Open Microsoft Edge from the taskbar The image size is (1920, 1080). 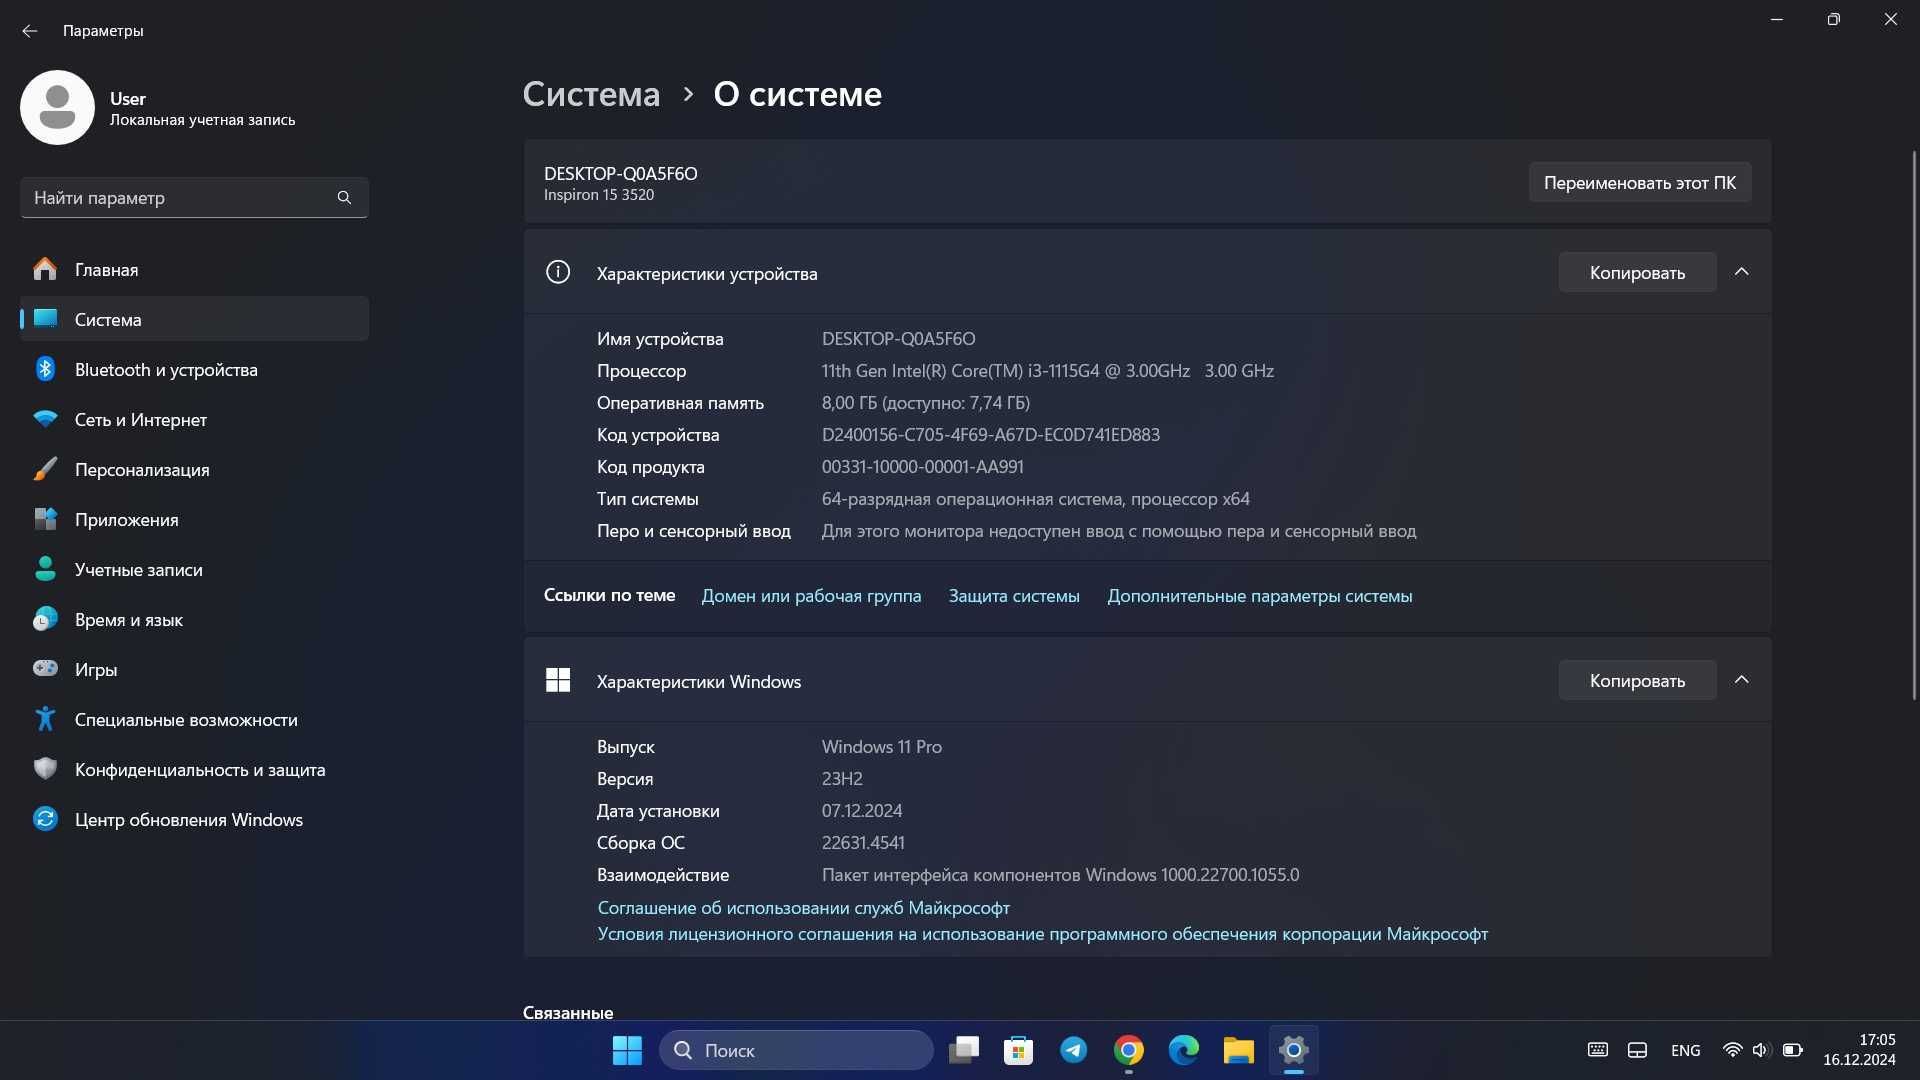tap(1184, 1050)
